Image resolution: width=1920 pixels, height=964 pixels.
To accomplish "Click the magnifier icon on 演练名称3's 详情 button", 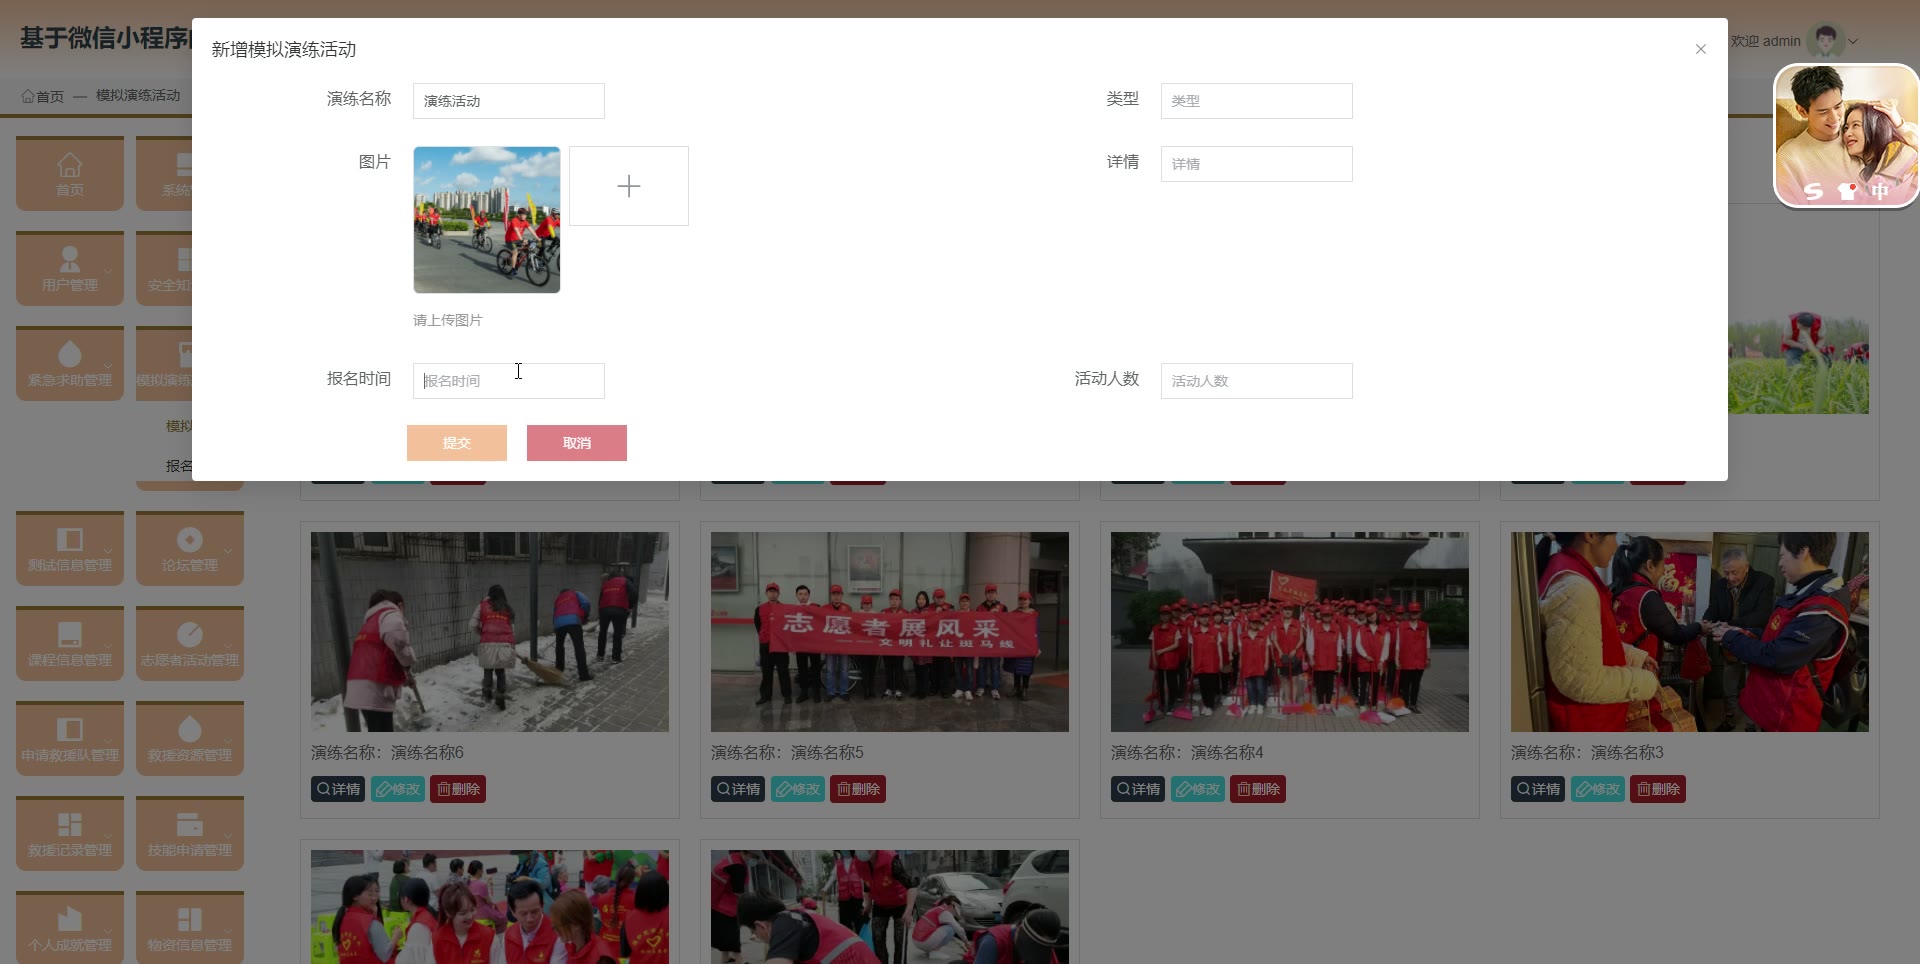I will [1523, 789].
